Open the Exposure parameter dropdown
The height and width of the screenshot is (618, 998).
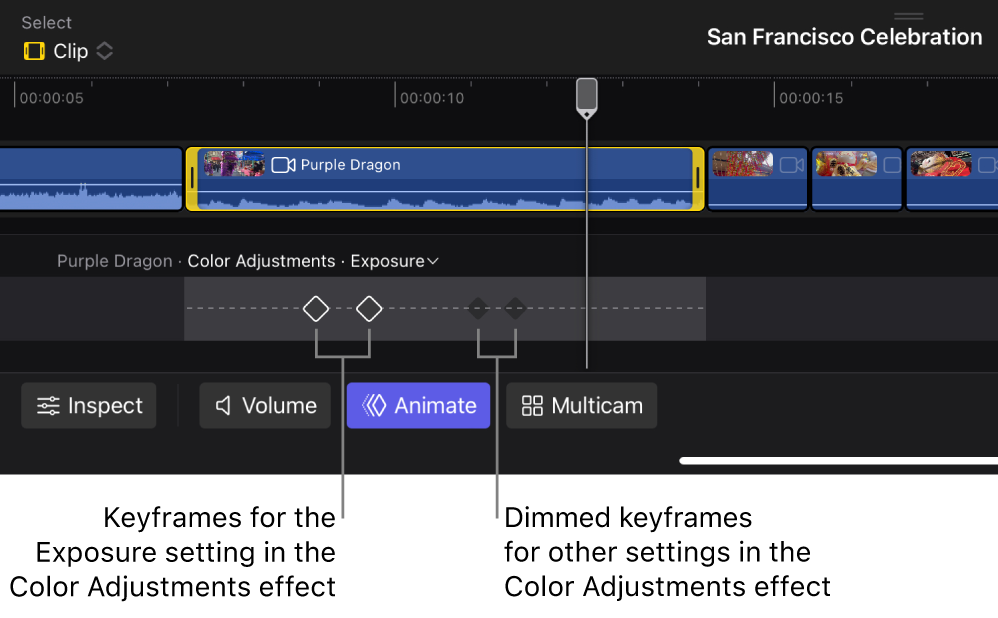[x=432, y=261]
